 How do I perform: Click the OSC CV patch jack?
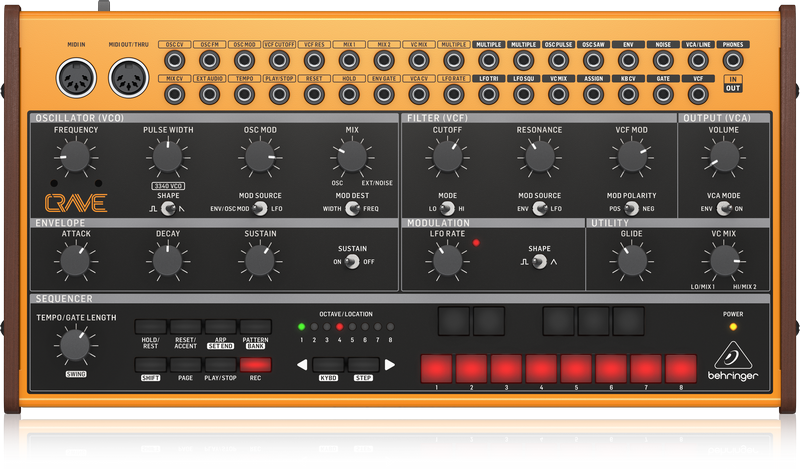point(176,61)
